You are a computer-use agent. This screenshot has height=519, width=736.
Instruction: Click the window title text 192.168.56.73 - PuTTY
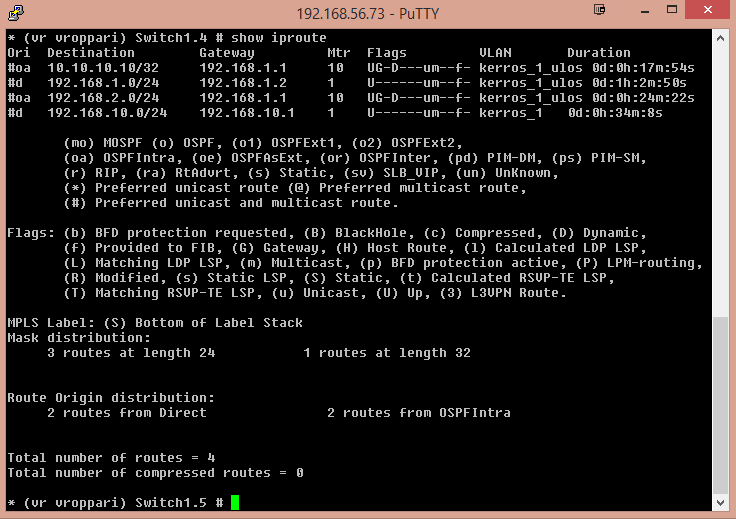pos(368,14)
